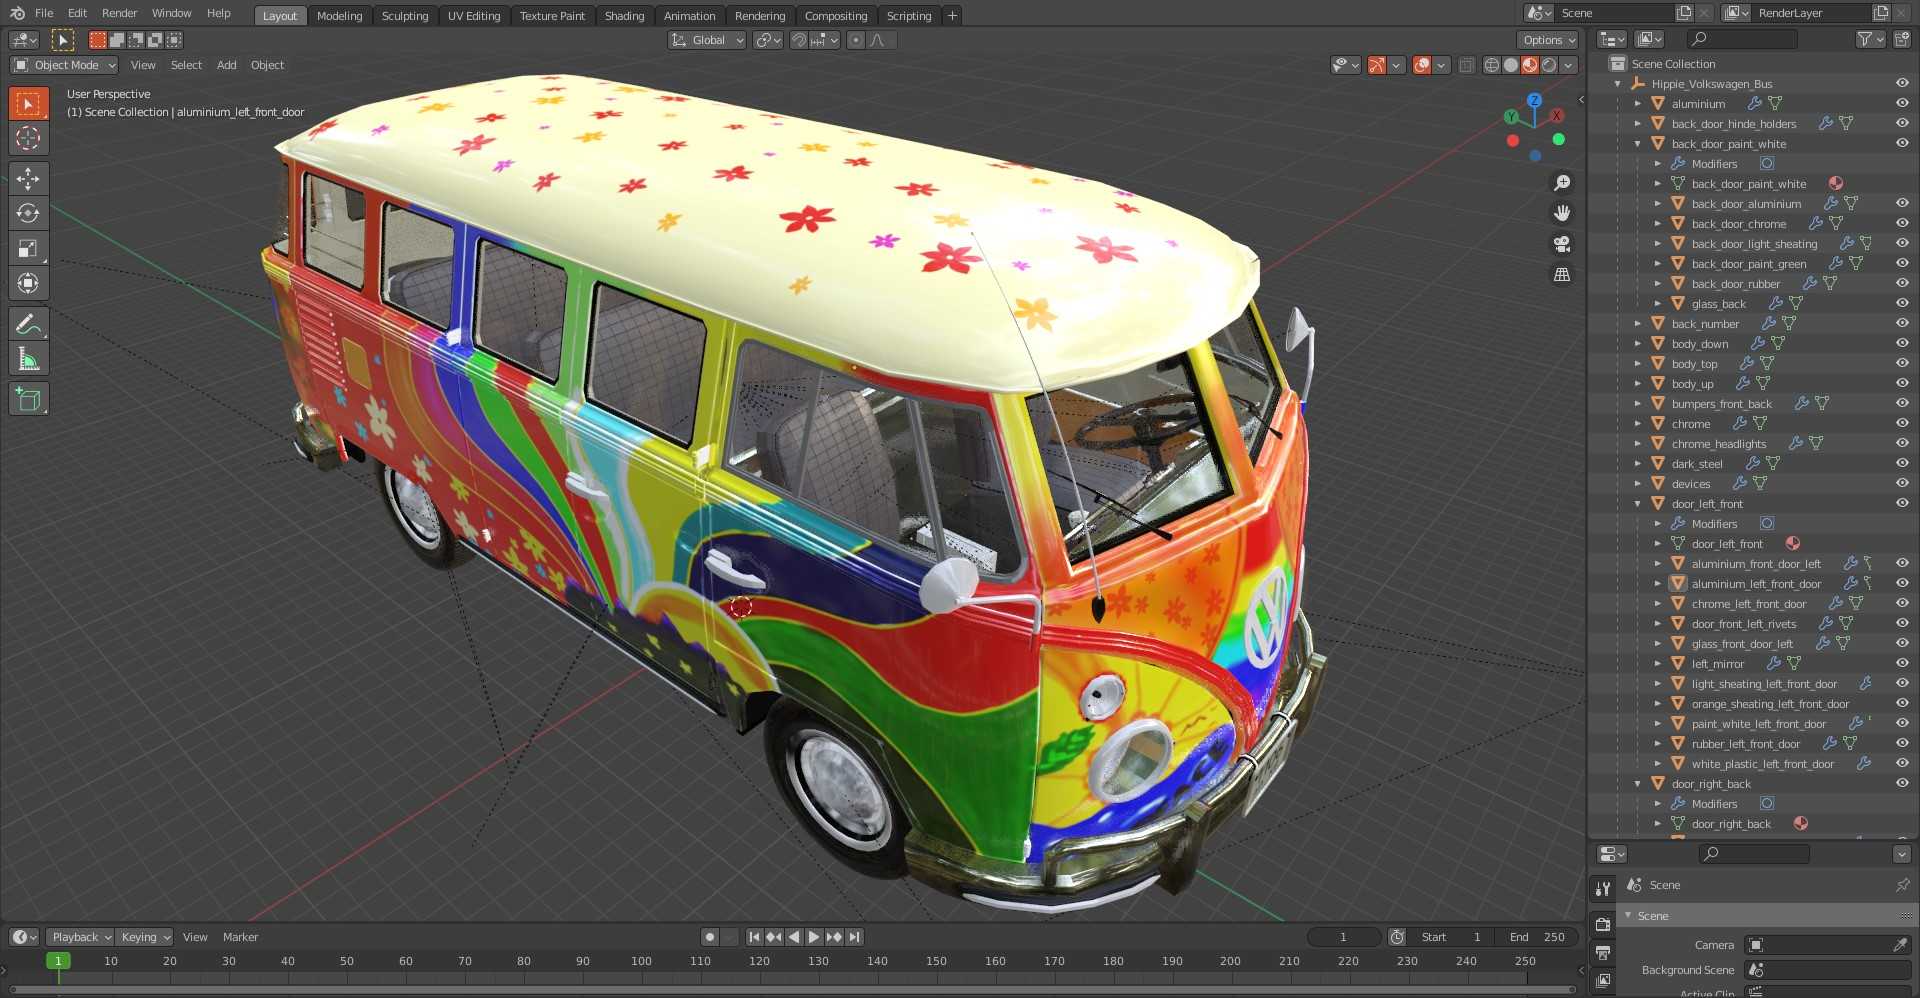This screenshot has width=1920, height=998.
Task: Collapse the door_left_front tree item
Action: click(1637, 504)
